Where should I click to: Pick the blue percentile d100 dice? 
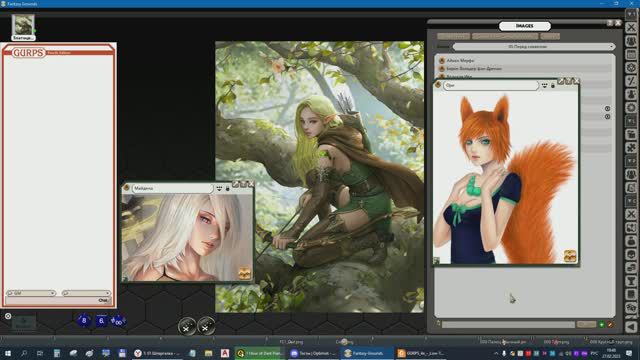tap(118, 321)
